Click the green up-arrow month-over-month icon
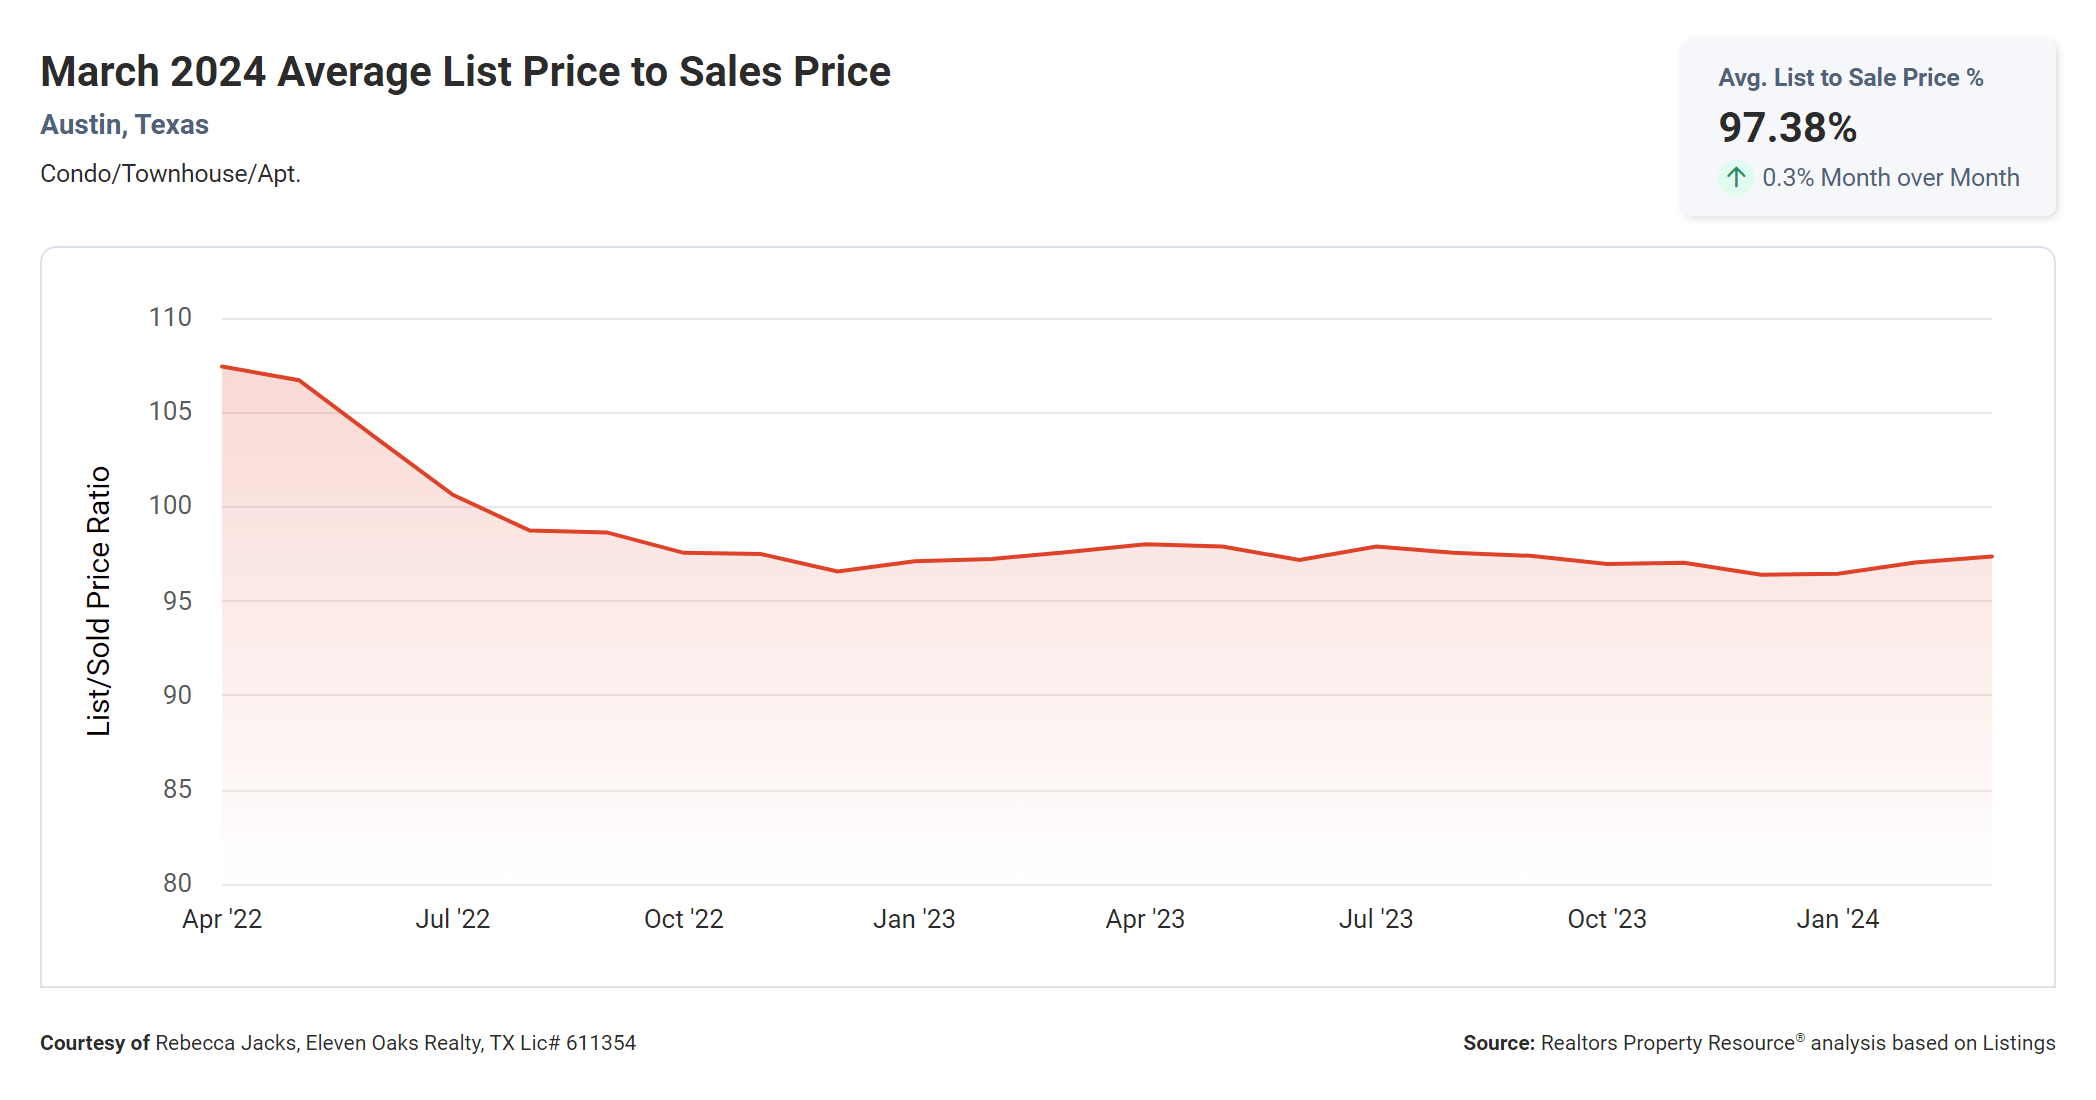This screenshot has height=1100, width=2096. 1736,178
